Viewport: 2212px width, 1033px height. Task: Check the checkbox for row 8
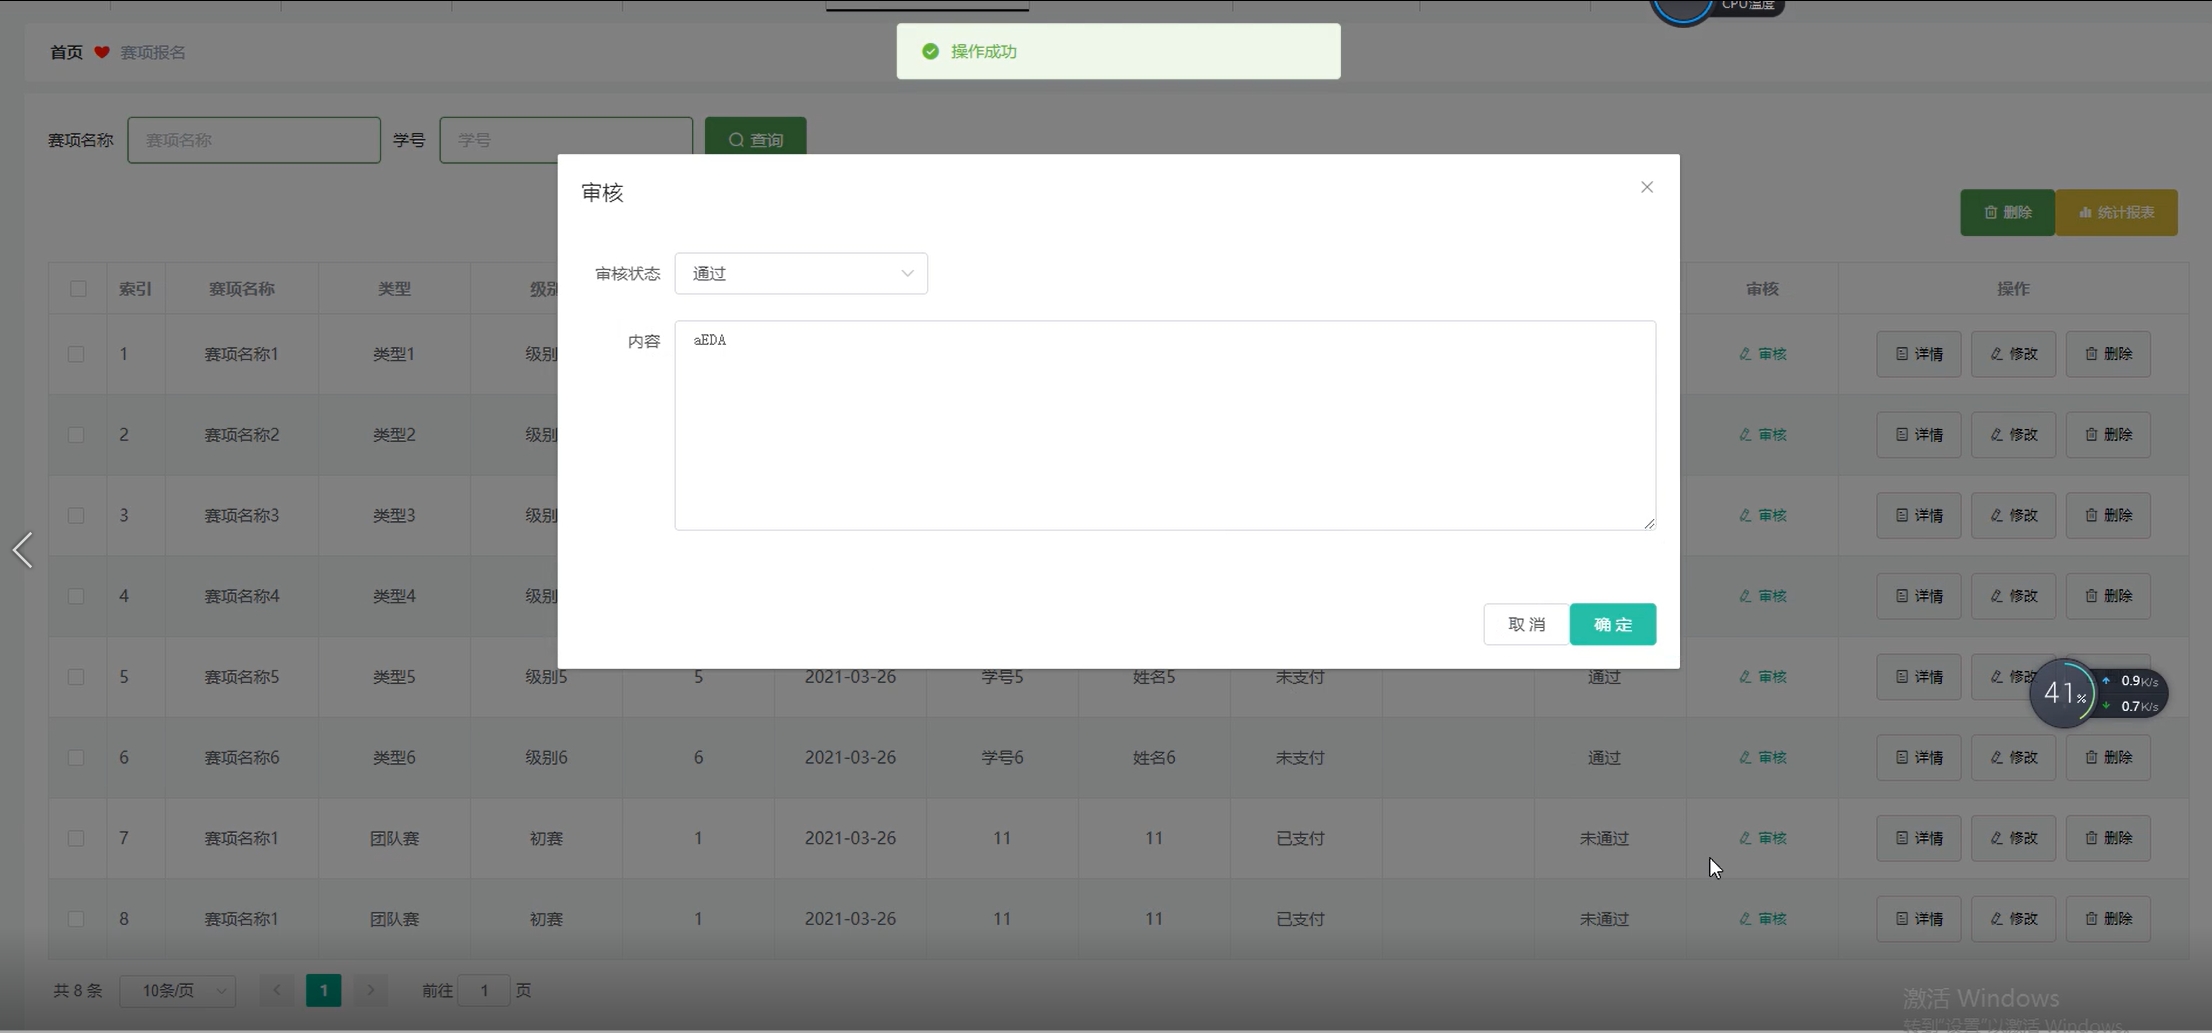click(76, 919)
